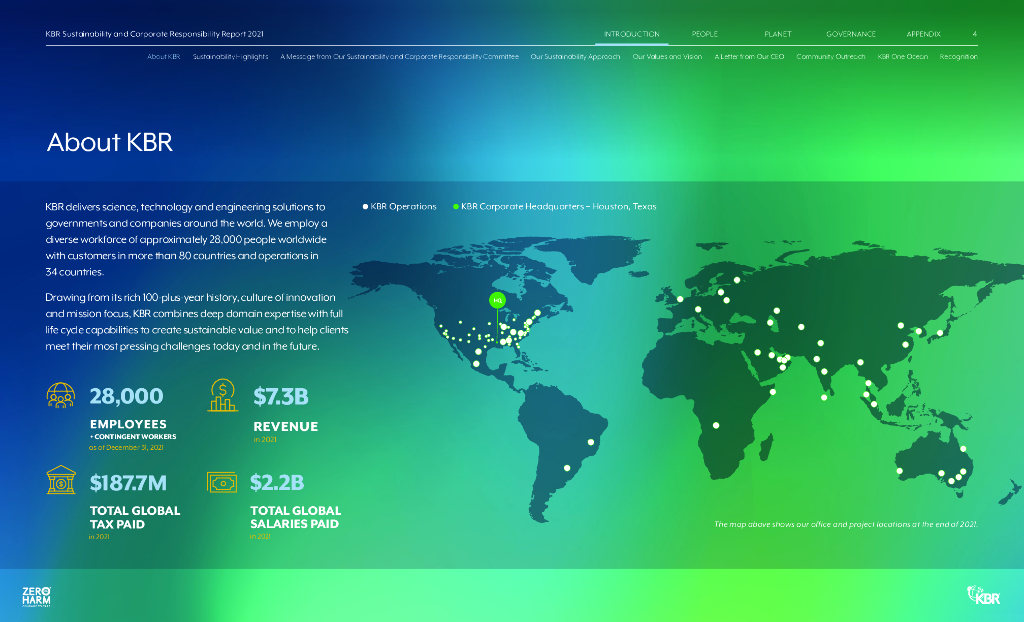Click the Corporate Headquarters Houston legend text
Viewport: 1024px width, 622px height.
[558, 206]
